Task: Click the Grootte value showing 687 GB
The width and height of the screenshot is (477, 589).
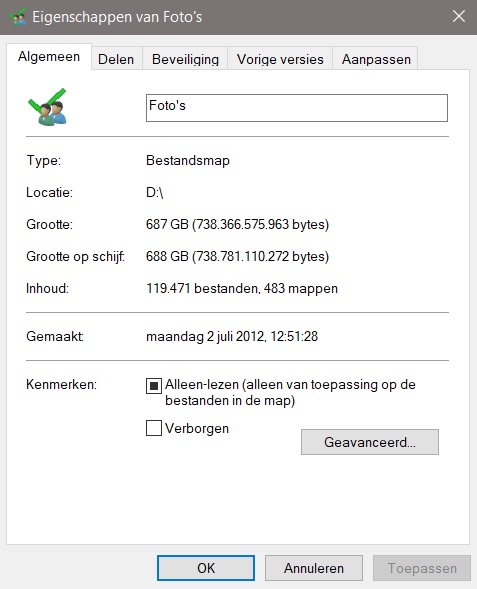Action: coord(237,225)
